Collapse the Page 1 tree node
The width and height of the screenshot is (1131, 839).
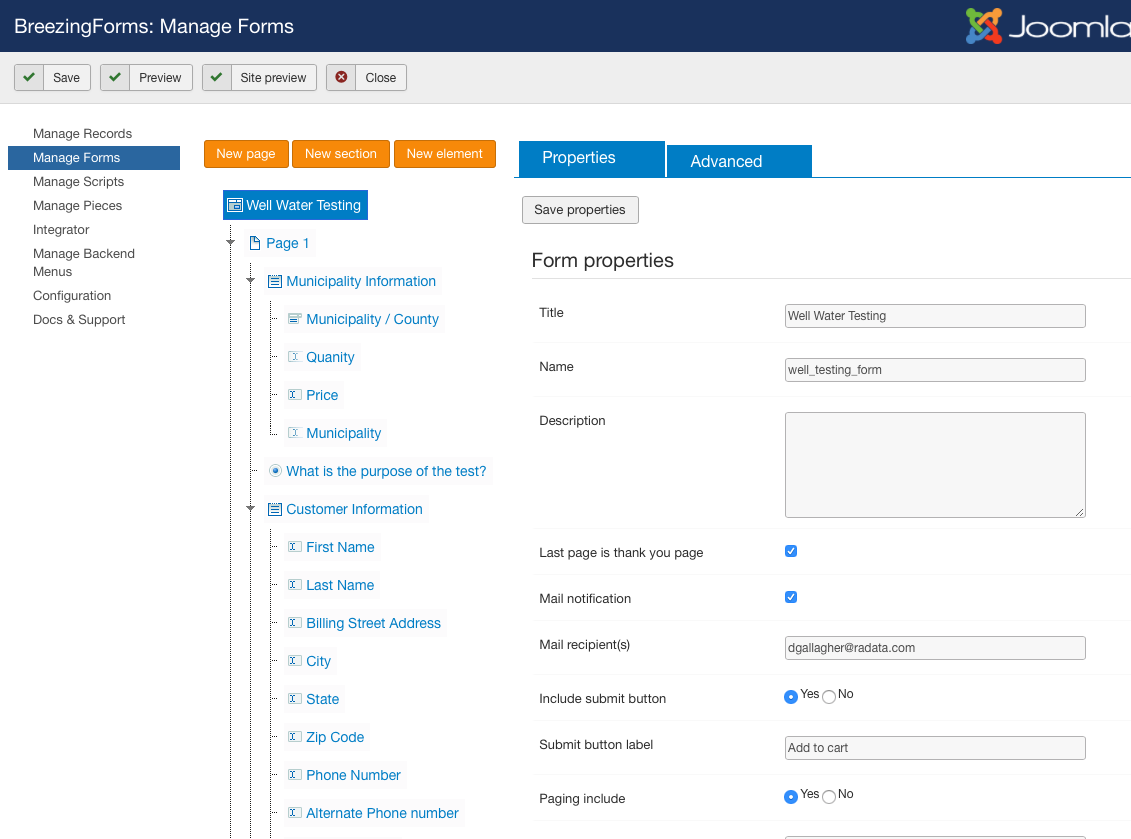[231, 243]
